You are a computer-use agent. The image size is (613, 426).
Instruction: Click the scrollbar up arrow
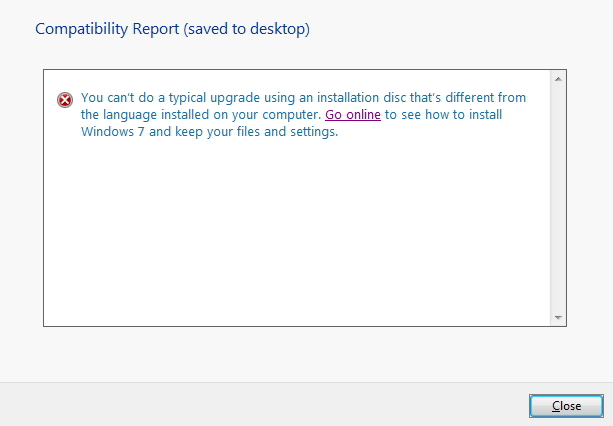558,77
